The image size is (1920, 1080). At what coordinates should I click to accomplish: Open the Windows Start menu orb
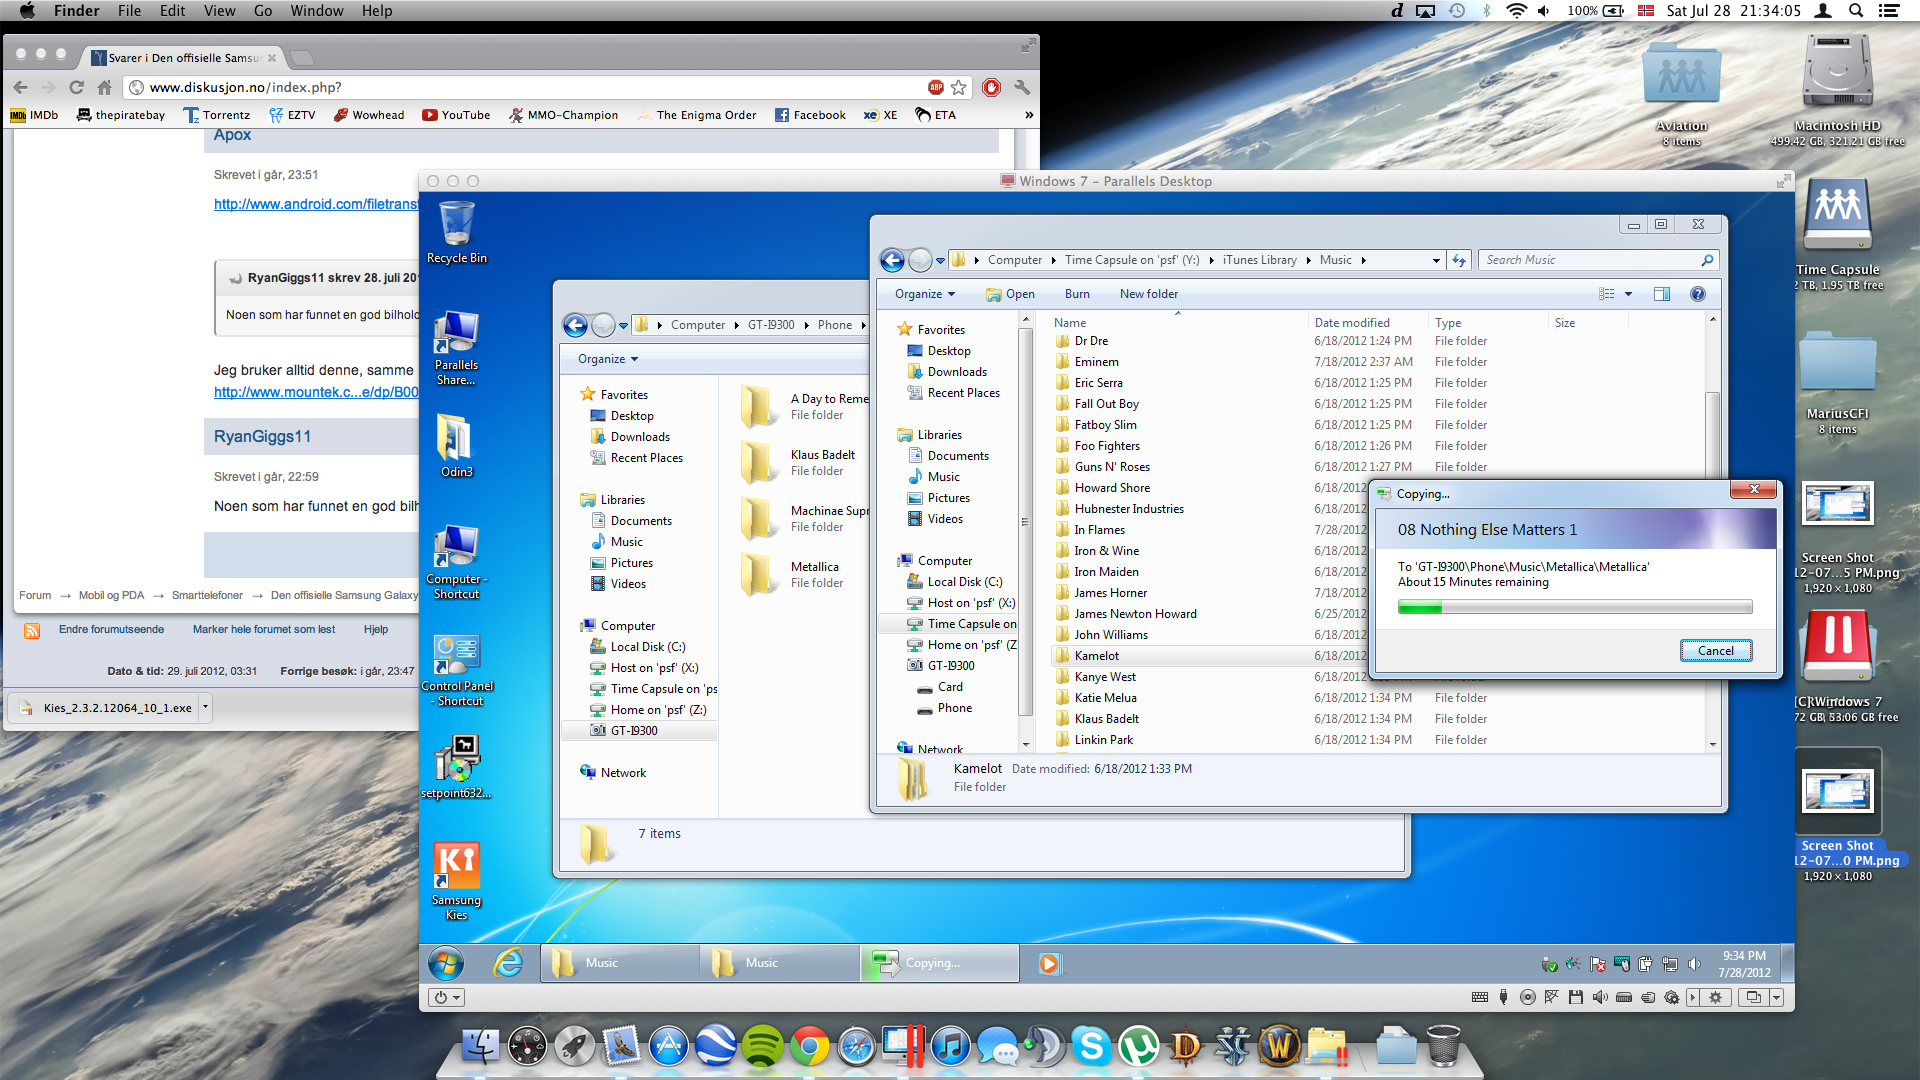[446, 964]
